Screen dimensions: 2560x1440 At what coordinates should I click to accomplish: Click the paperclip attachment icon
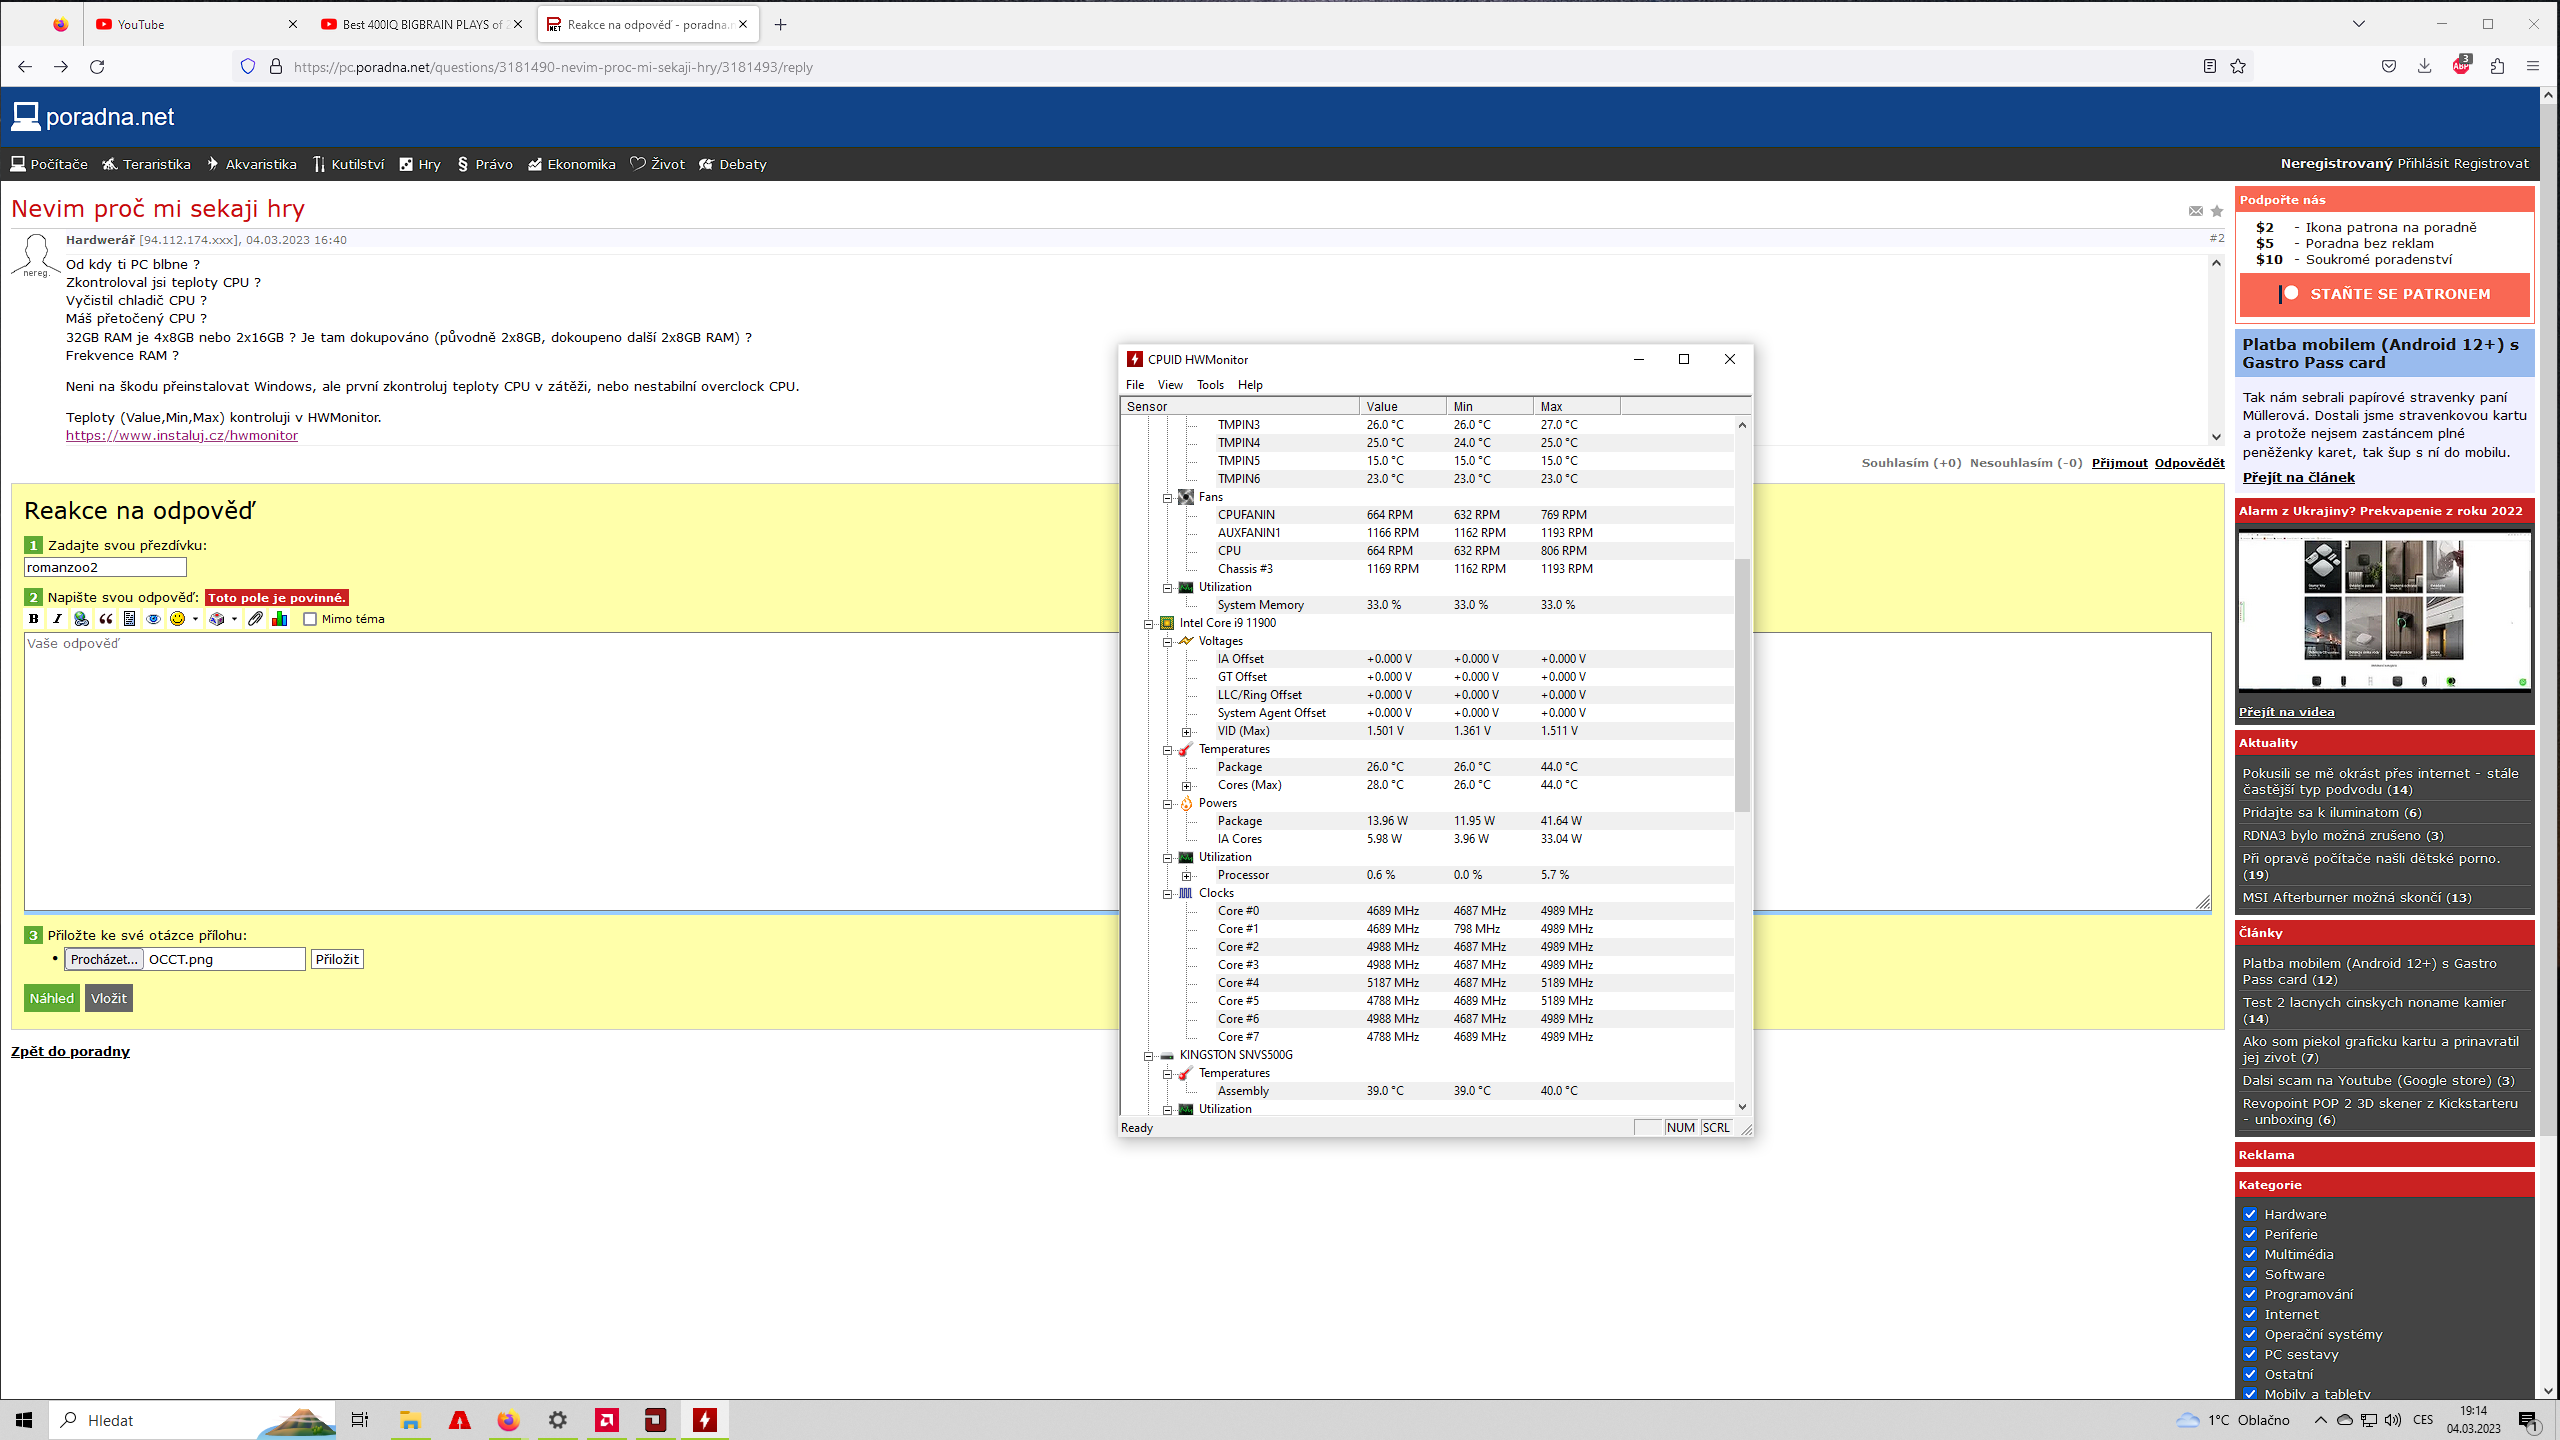(x=256, y=619)
